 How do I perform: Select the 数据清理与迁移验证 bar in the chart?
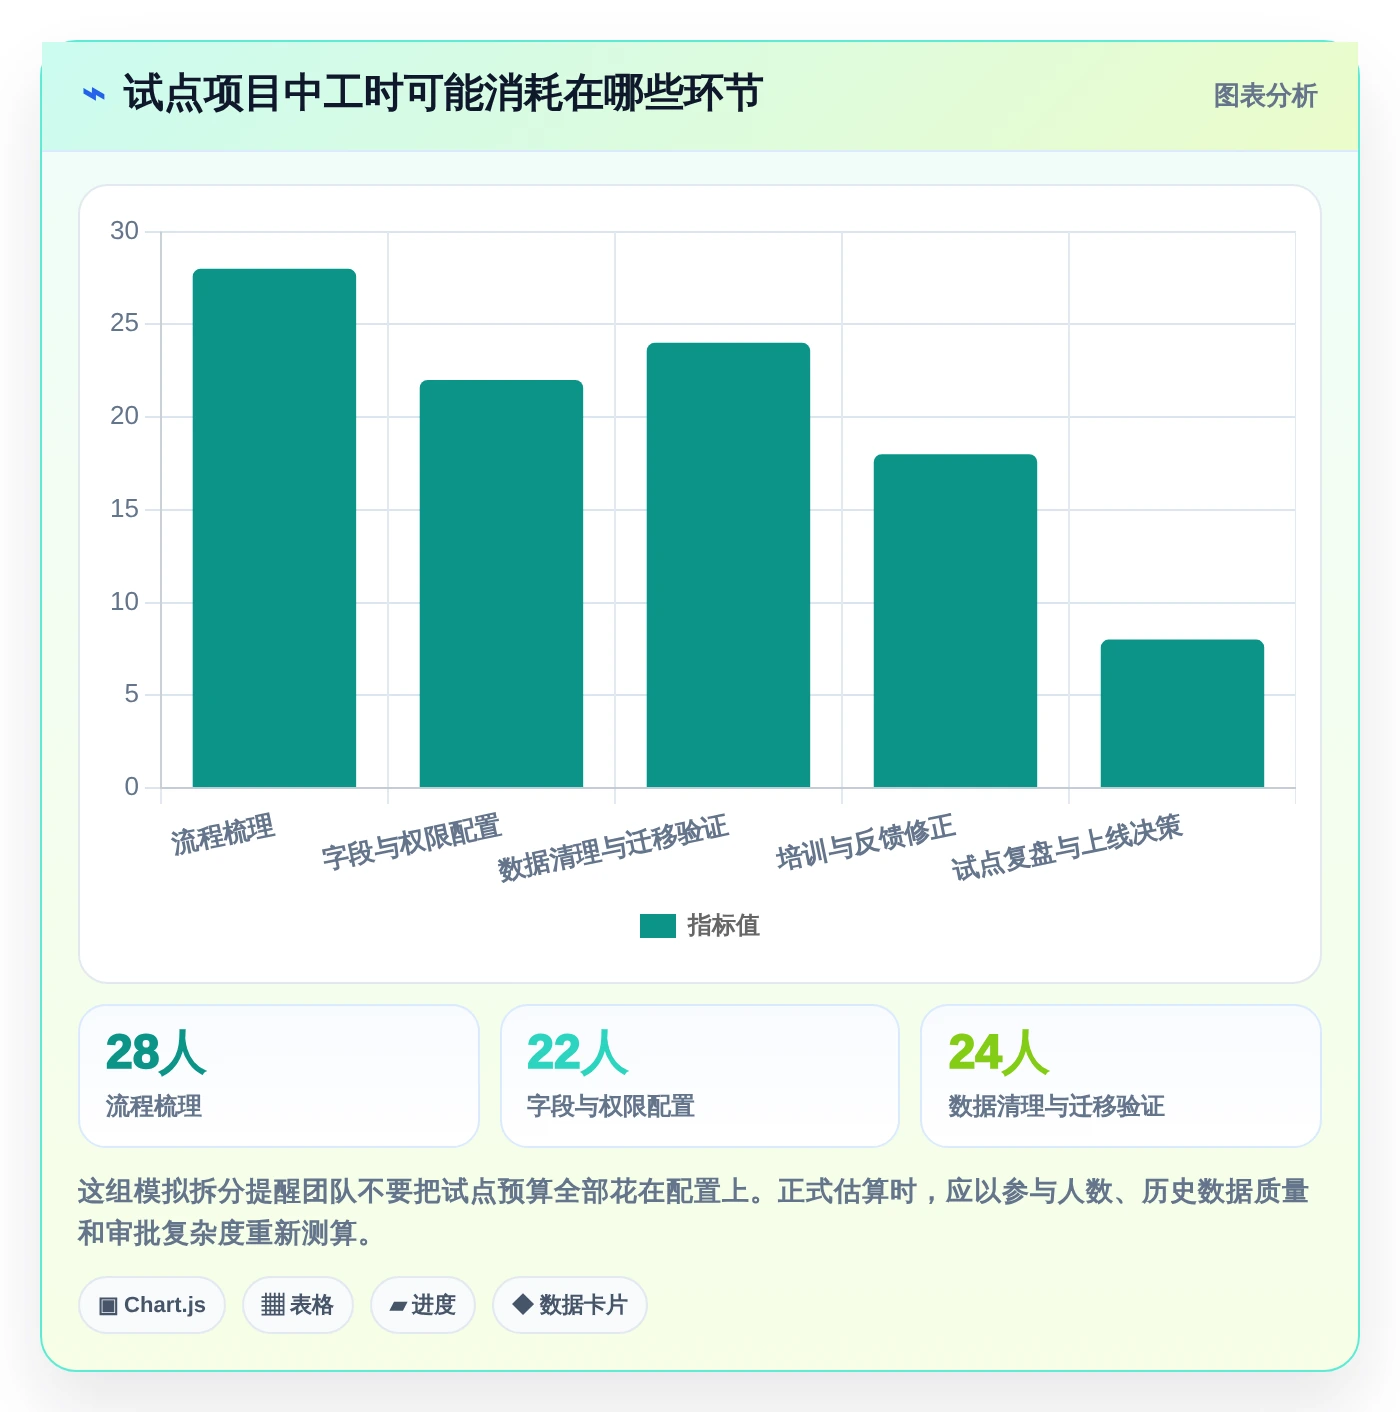pos(728,565)
